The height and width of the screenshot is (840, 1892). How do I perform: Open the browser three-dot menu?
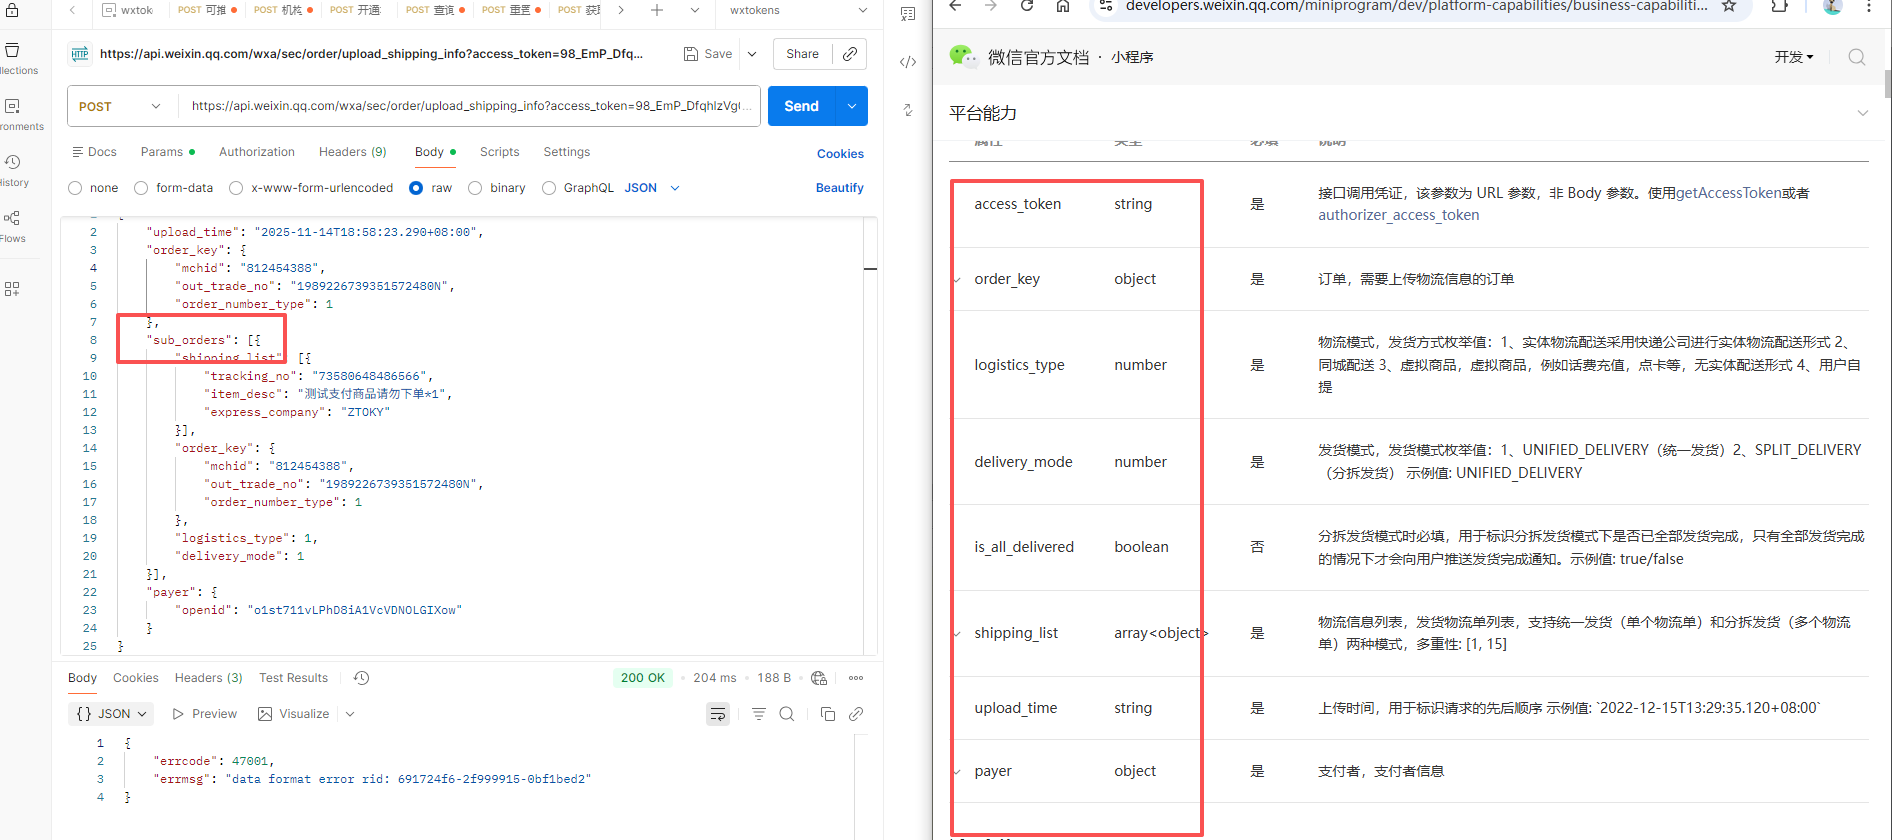point(1869,6)
